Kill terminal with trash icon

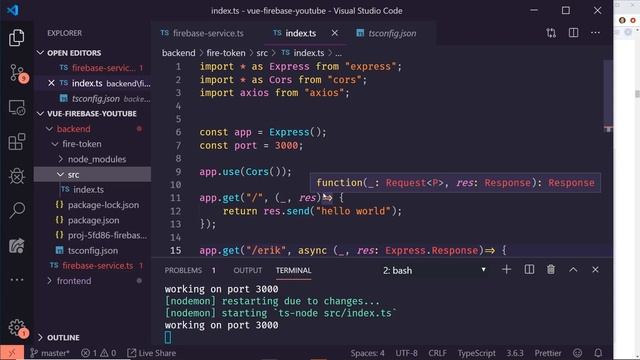pos(551,270)
